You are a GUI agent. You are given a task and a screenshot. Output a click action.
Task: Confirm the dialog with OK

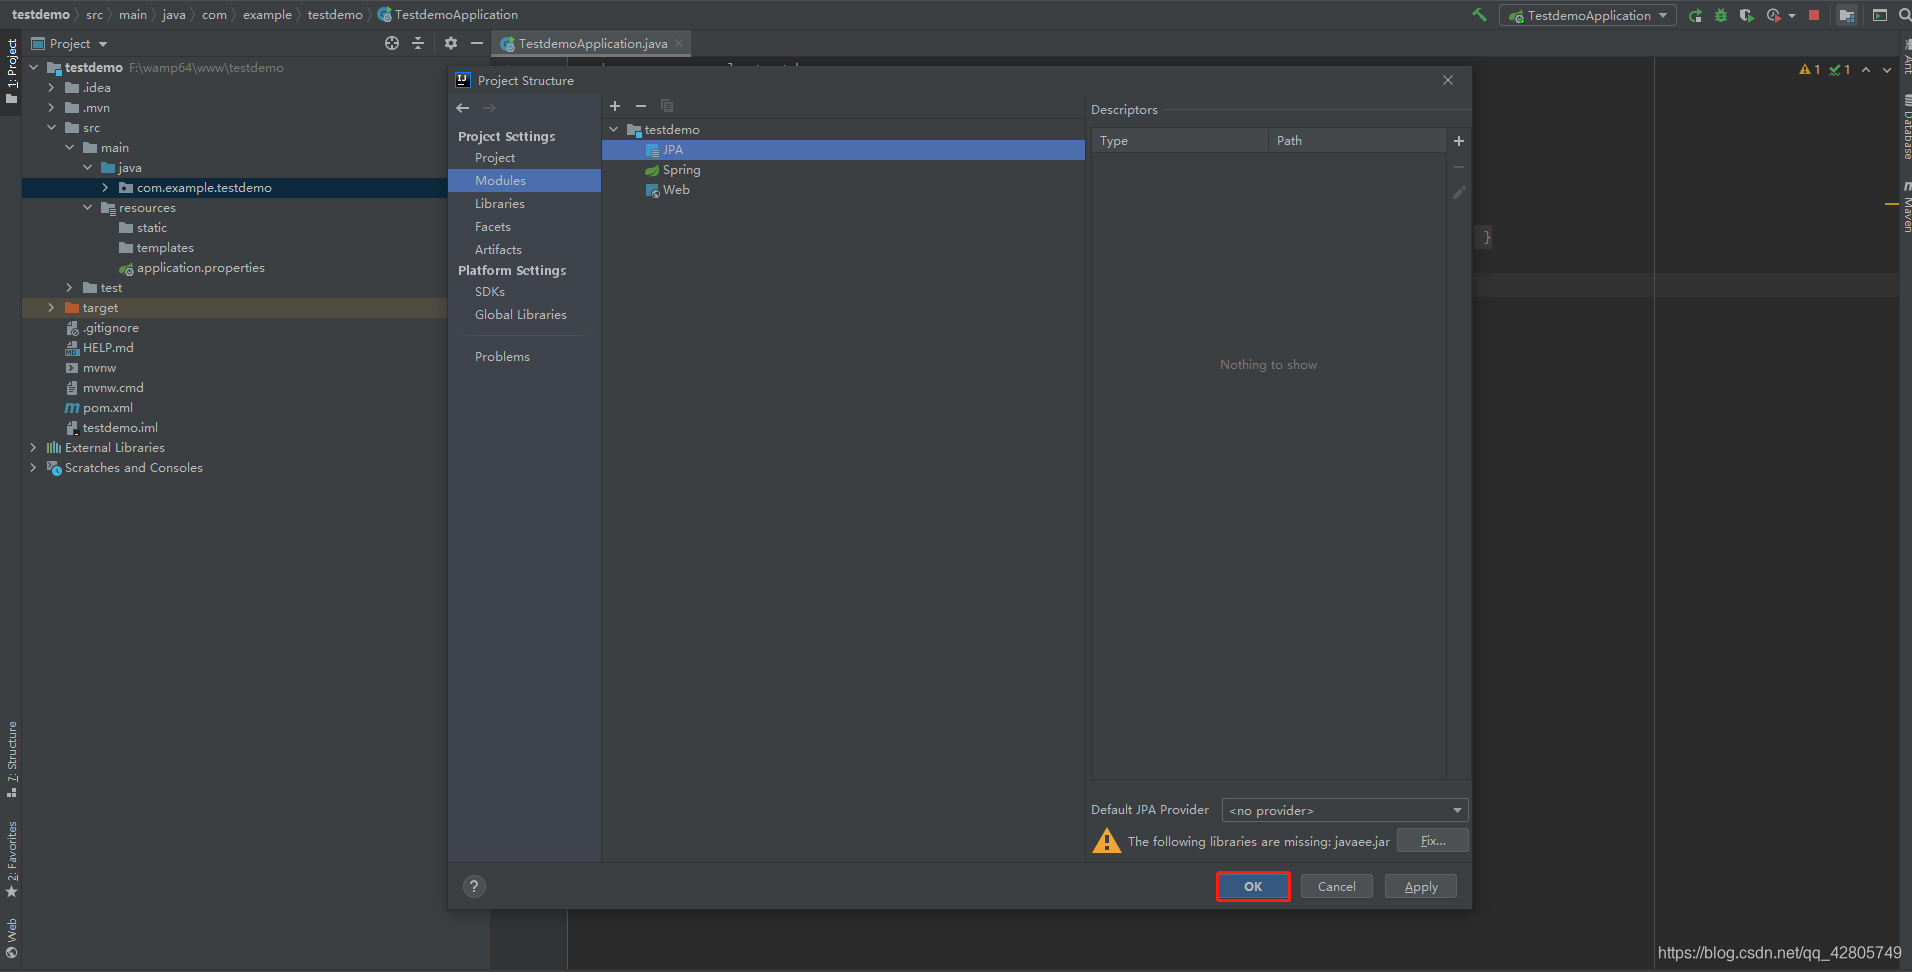(x=1253, y=887)
